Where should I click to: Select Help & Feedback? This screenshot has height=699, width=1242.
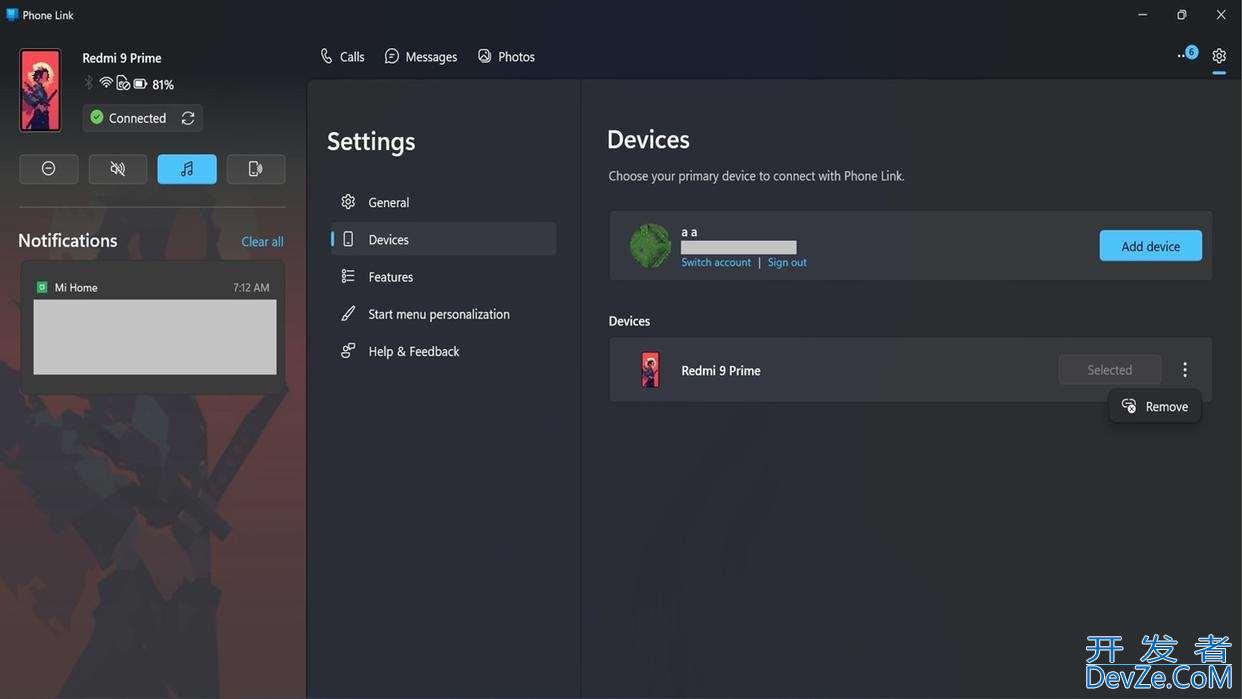(x=444, y=351)
